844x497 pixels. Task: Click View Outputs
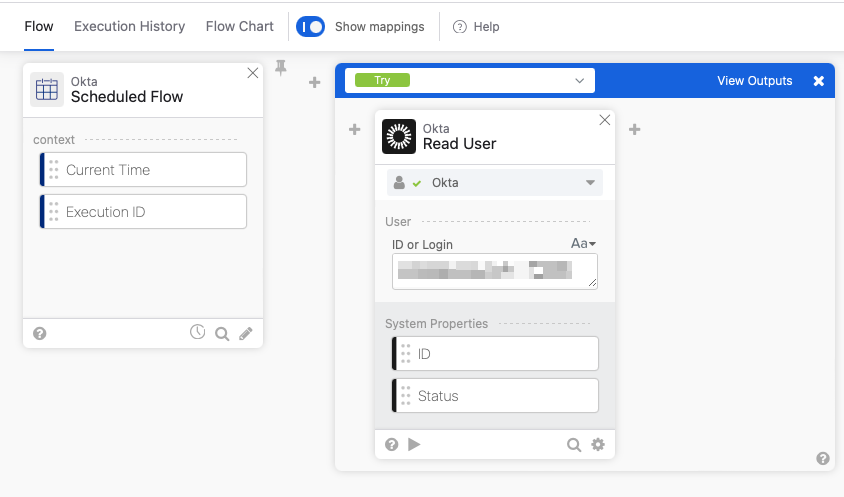755,81
